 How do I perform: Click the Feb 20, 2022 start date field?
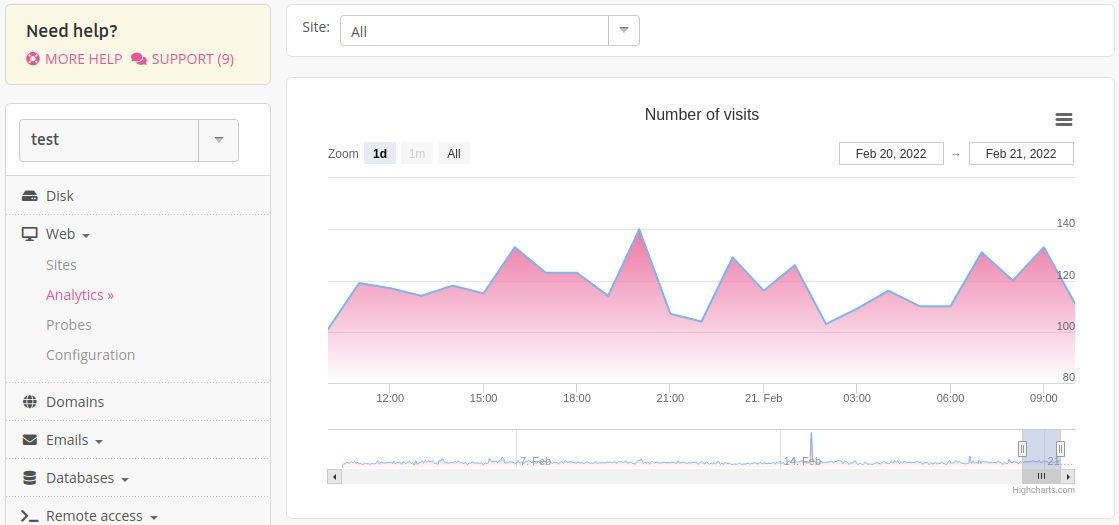(891, 154)
